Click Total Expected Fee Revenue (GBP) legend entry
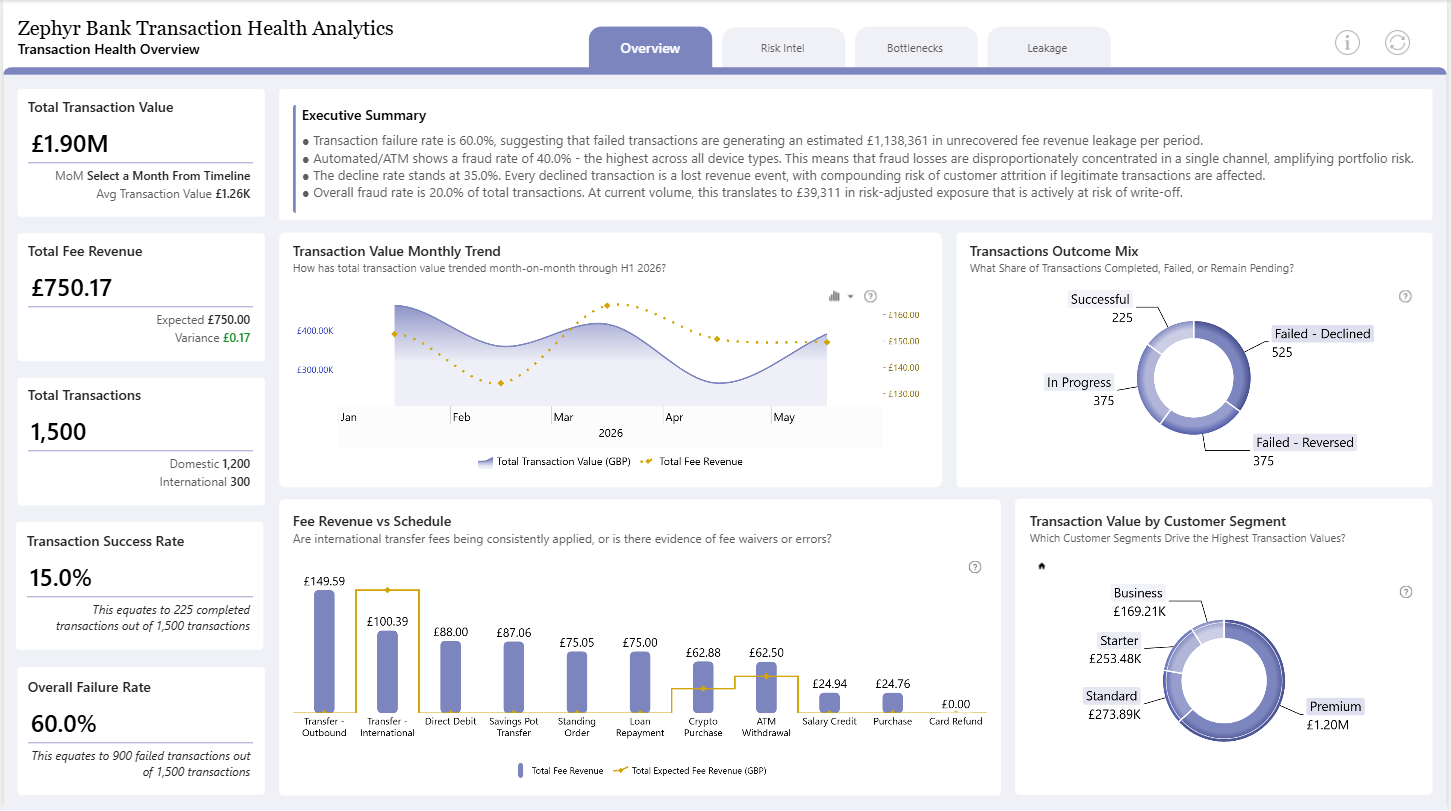1451x811 pixels. pos(689,771)
